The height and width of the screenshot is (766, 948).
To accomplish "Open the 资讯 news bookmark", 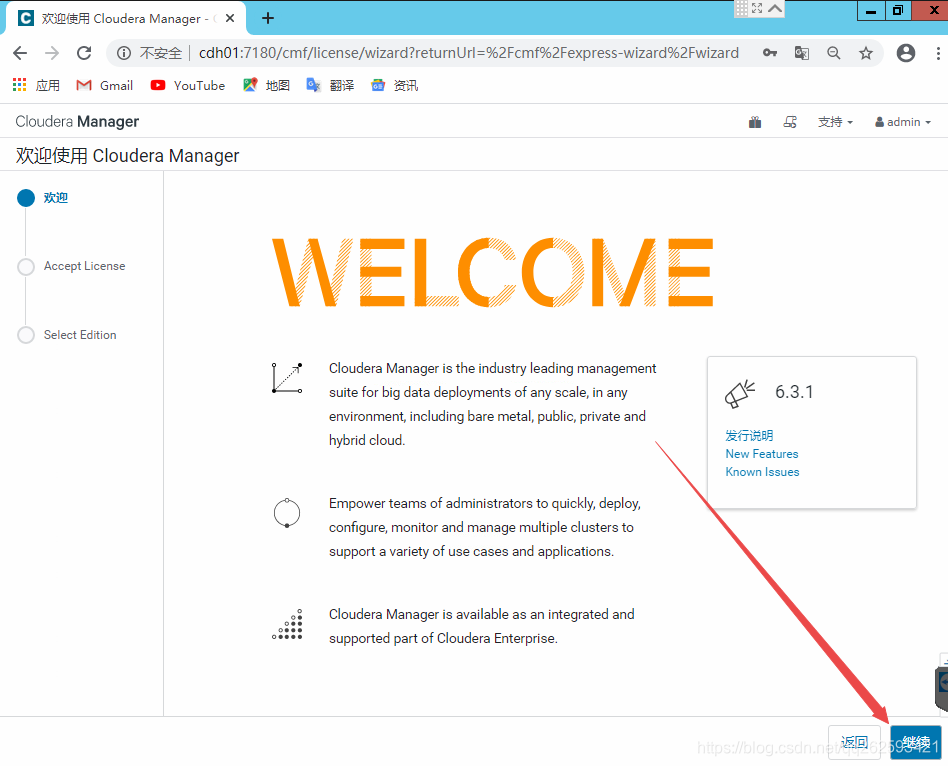I will [394, 85].
